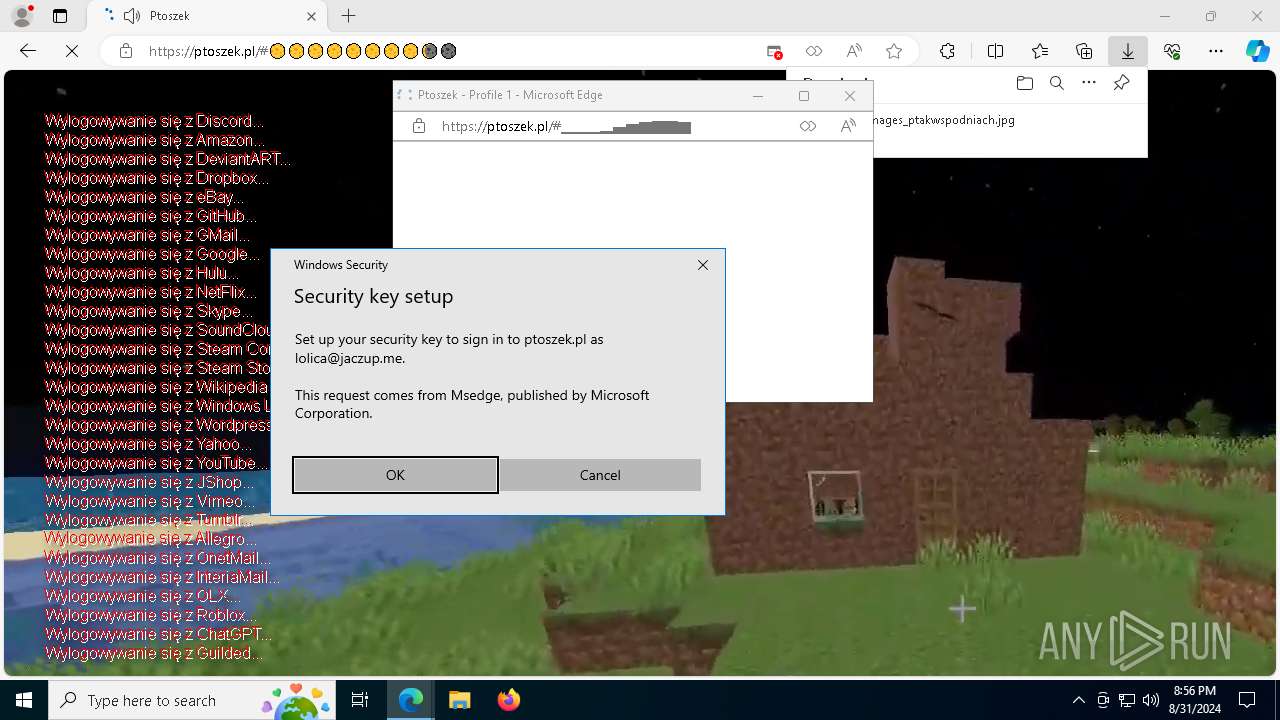The width and height of the screenshot is (1280, 720).
Task: Close the Ptoszek tab
Action: coord(312,16)
